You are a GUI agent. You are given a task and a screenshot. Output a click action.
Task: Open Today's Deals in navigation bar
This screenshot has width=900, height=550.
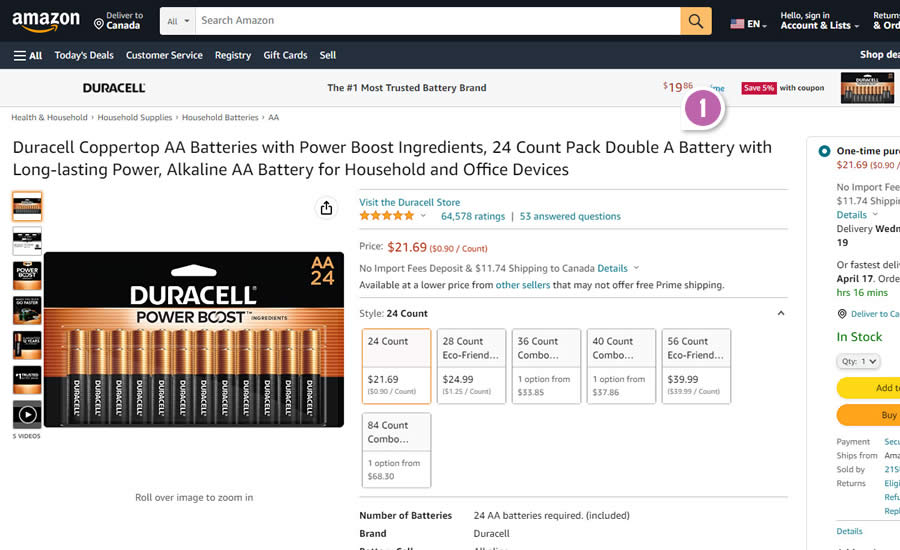tap(84, 56)
